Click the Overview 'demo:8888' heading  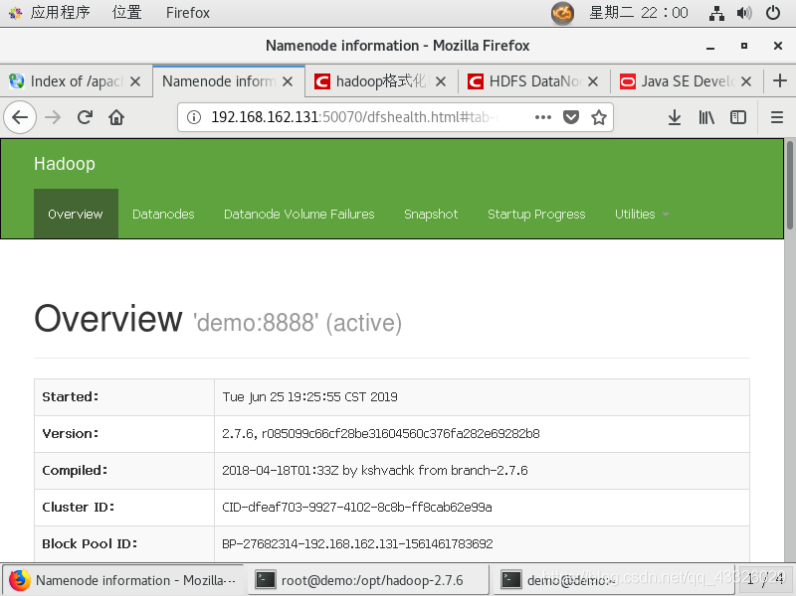point(218,319)
